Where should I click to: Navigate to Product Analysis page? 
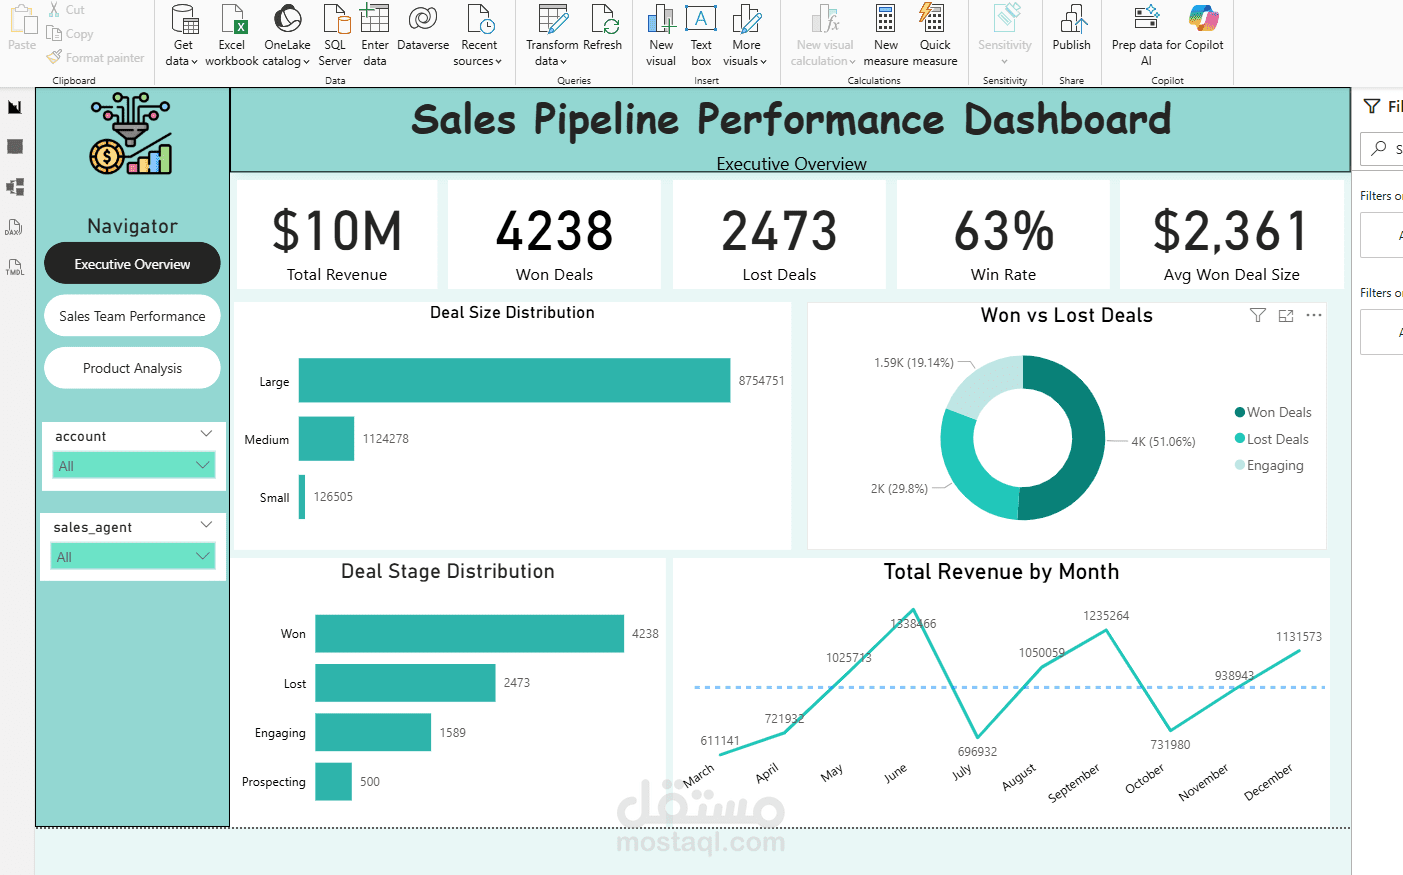[x=132, y=368]
